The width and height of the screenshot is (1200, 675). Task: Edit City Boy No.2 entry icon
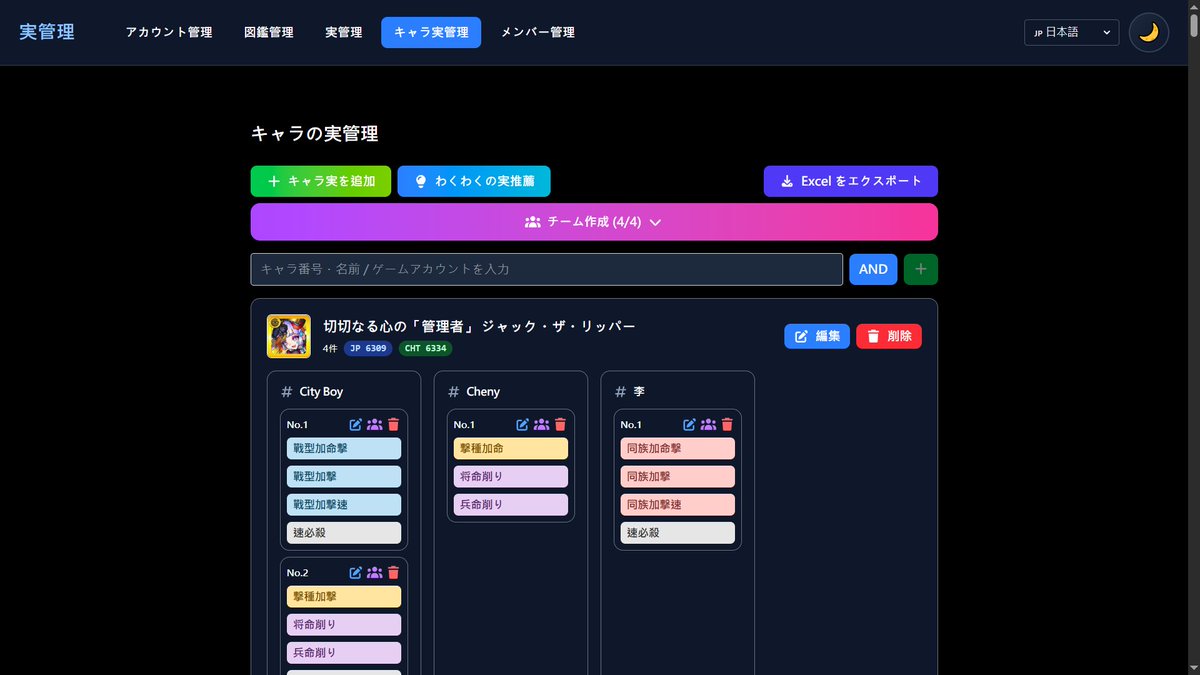tap(355, 572)
